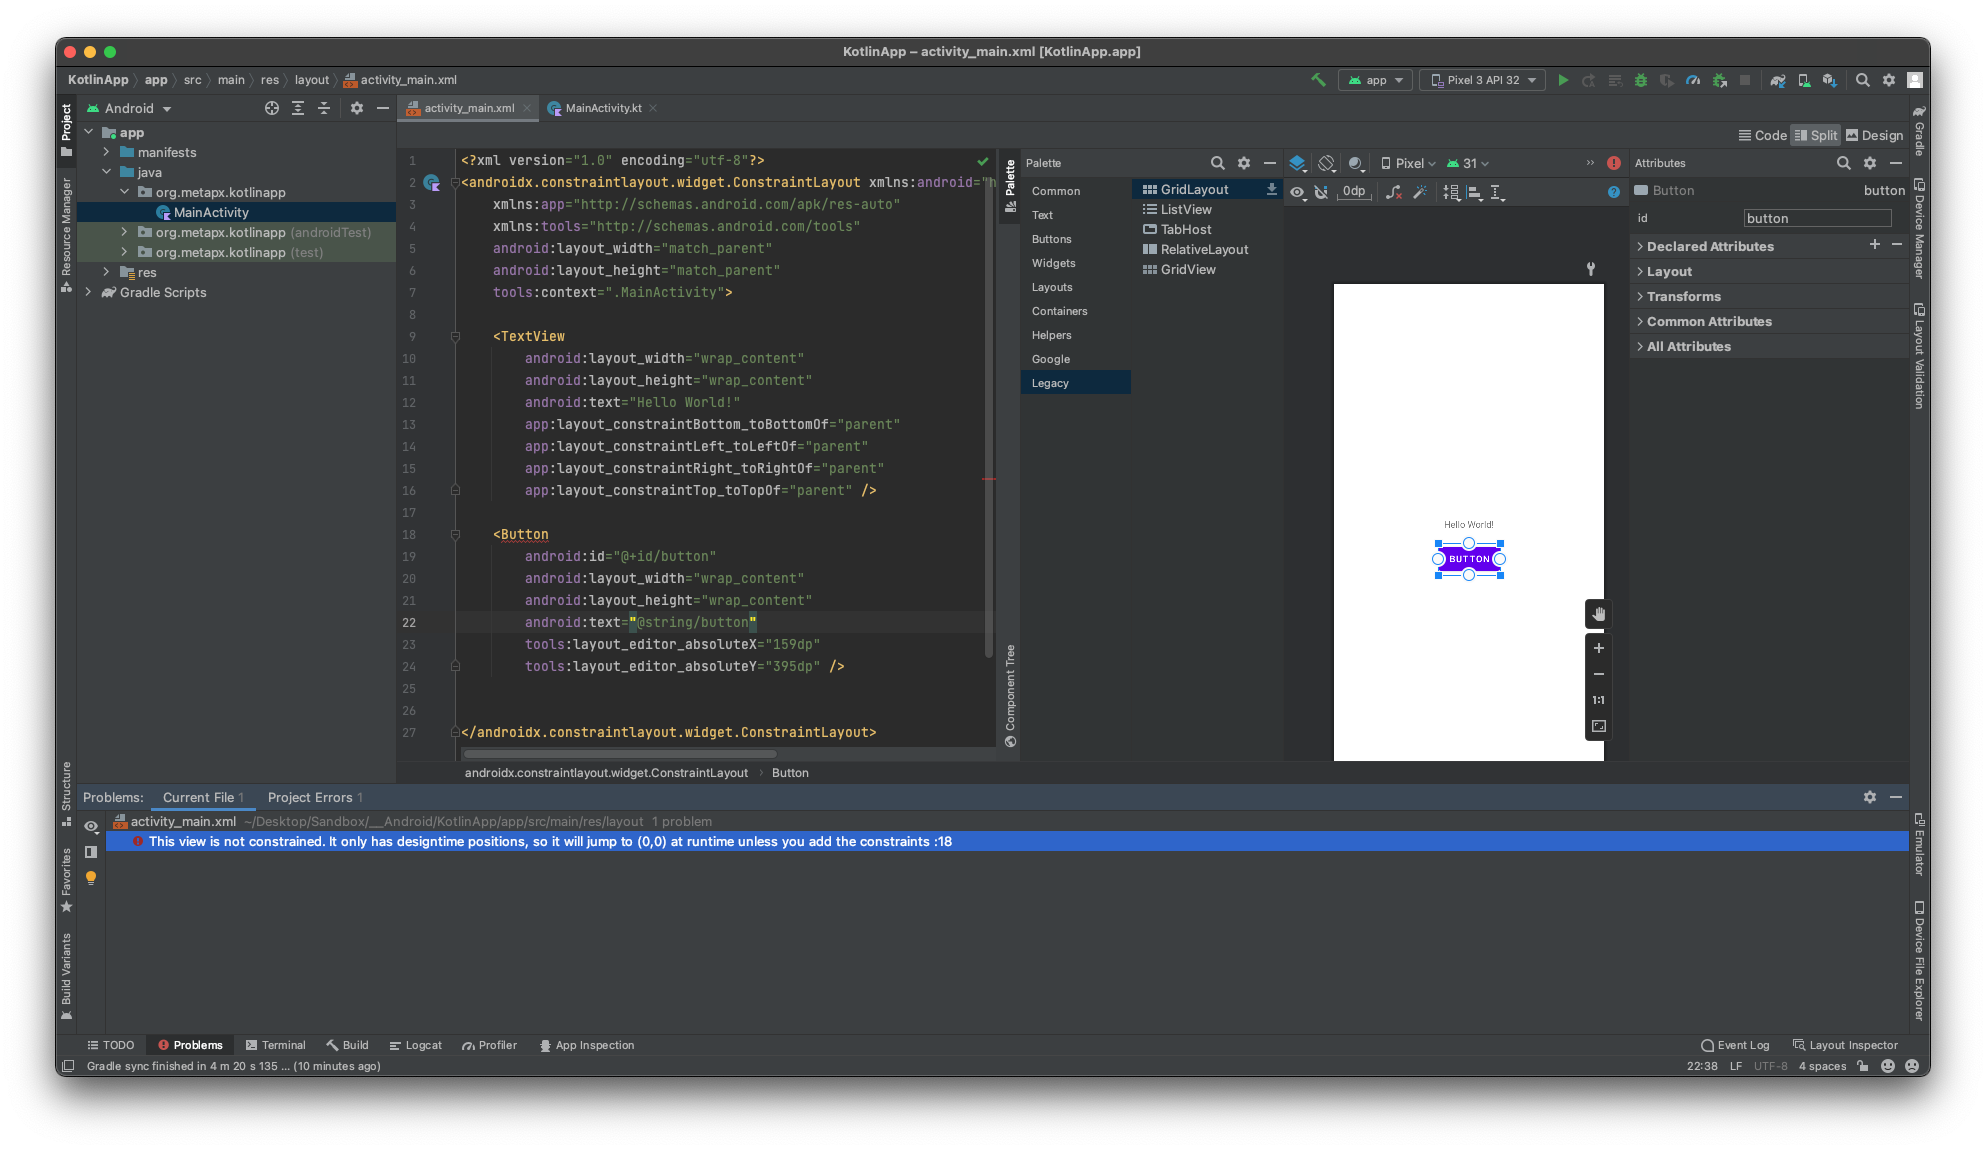Toggle autoconnect to parent magnet
1986x1150 pixels.
[1322, 192]
